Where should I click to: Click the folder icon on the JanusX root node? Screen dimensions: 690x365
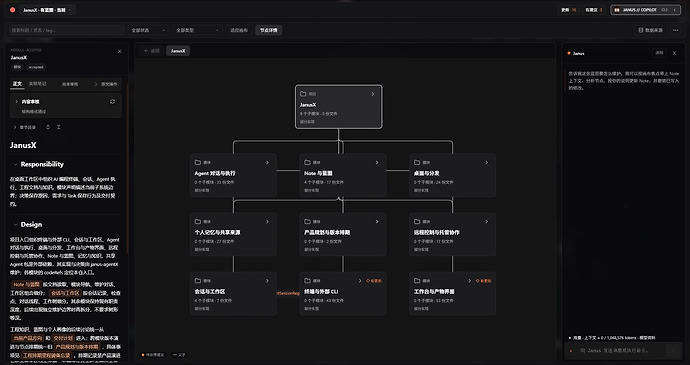point(303,94)
